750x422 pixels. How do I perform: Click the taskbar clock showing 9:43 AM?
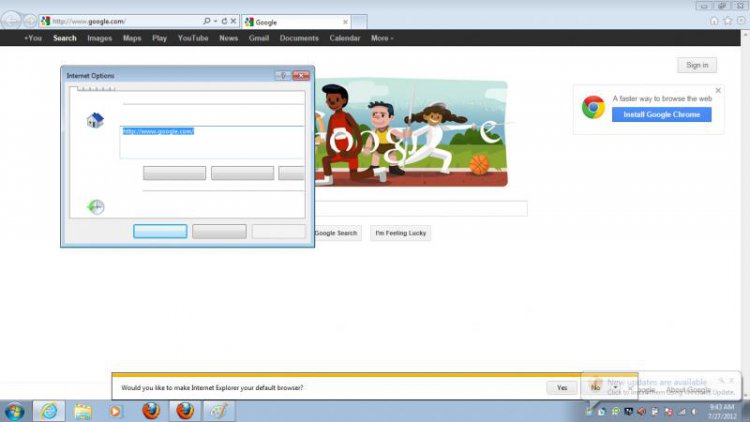point(722,411)
